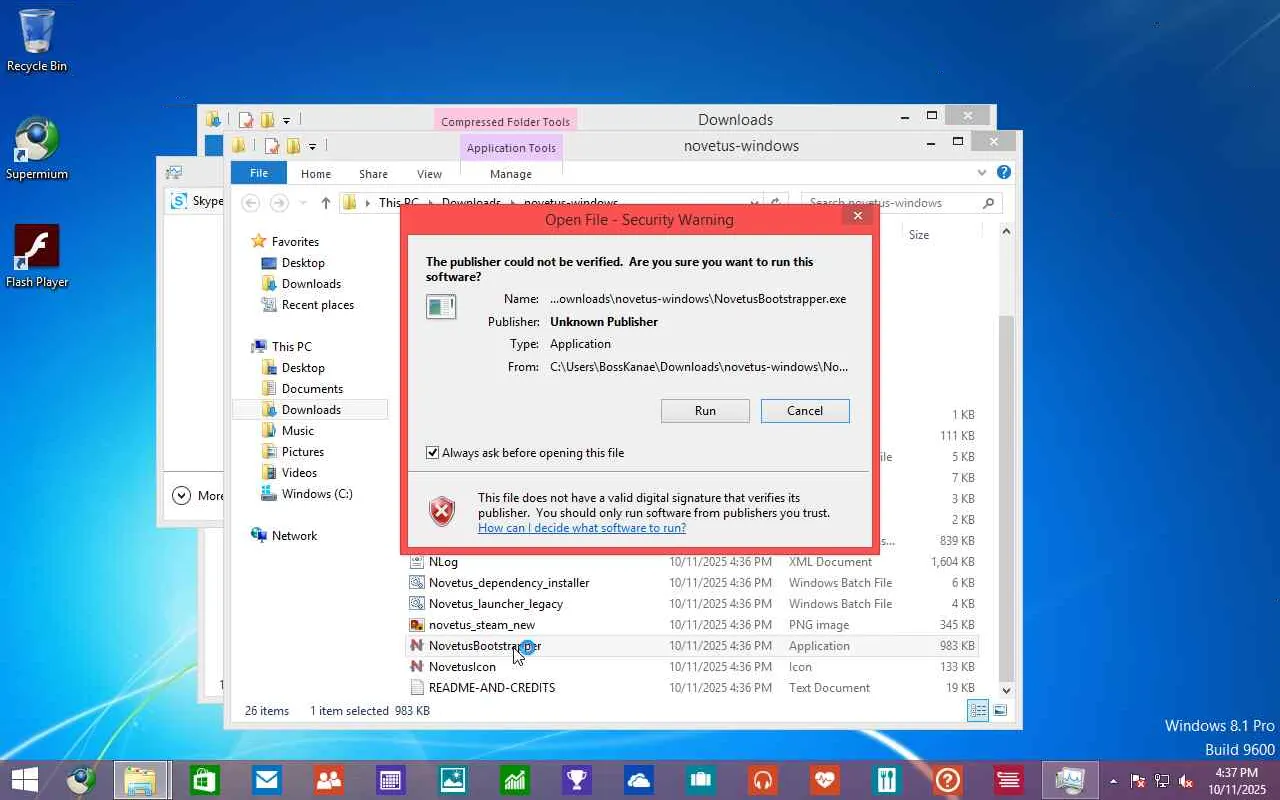The width and height of the screenshot is (1280, 800).
Task: Select Favorites in the navigation pane
Action: (x=295, y=242)
